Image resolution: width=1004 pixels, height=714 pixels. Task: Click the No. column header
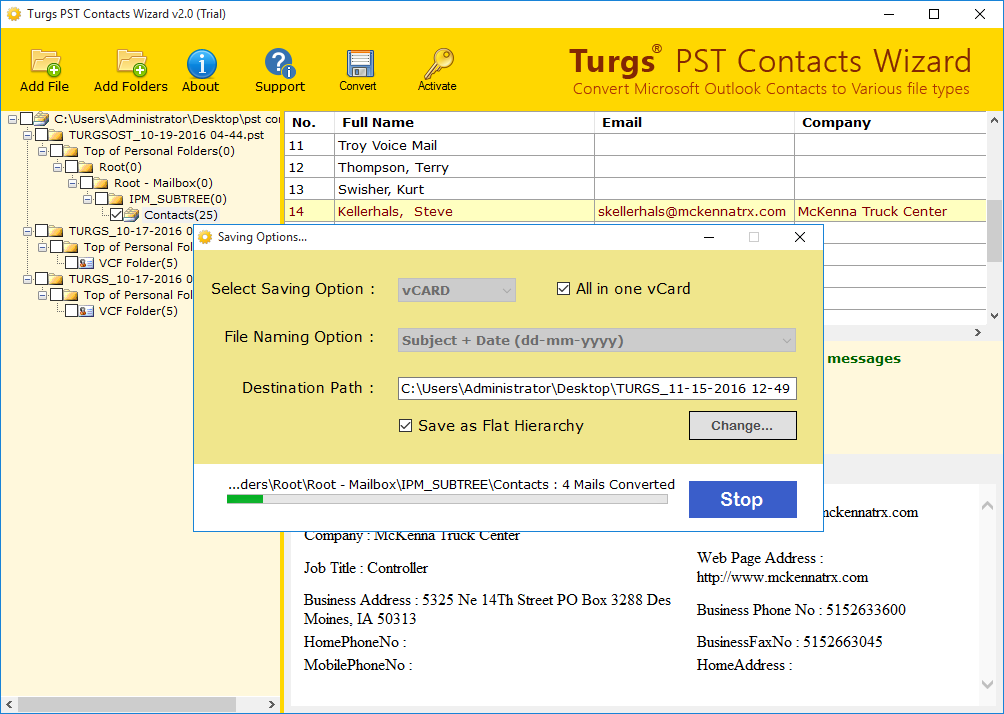[309, 122]
